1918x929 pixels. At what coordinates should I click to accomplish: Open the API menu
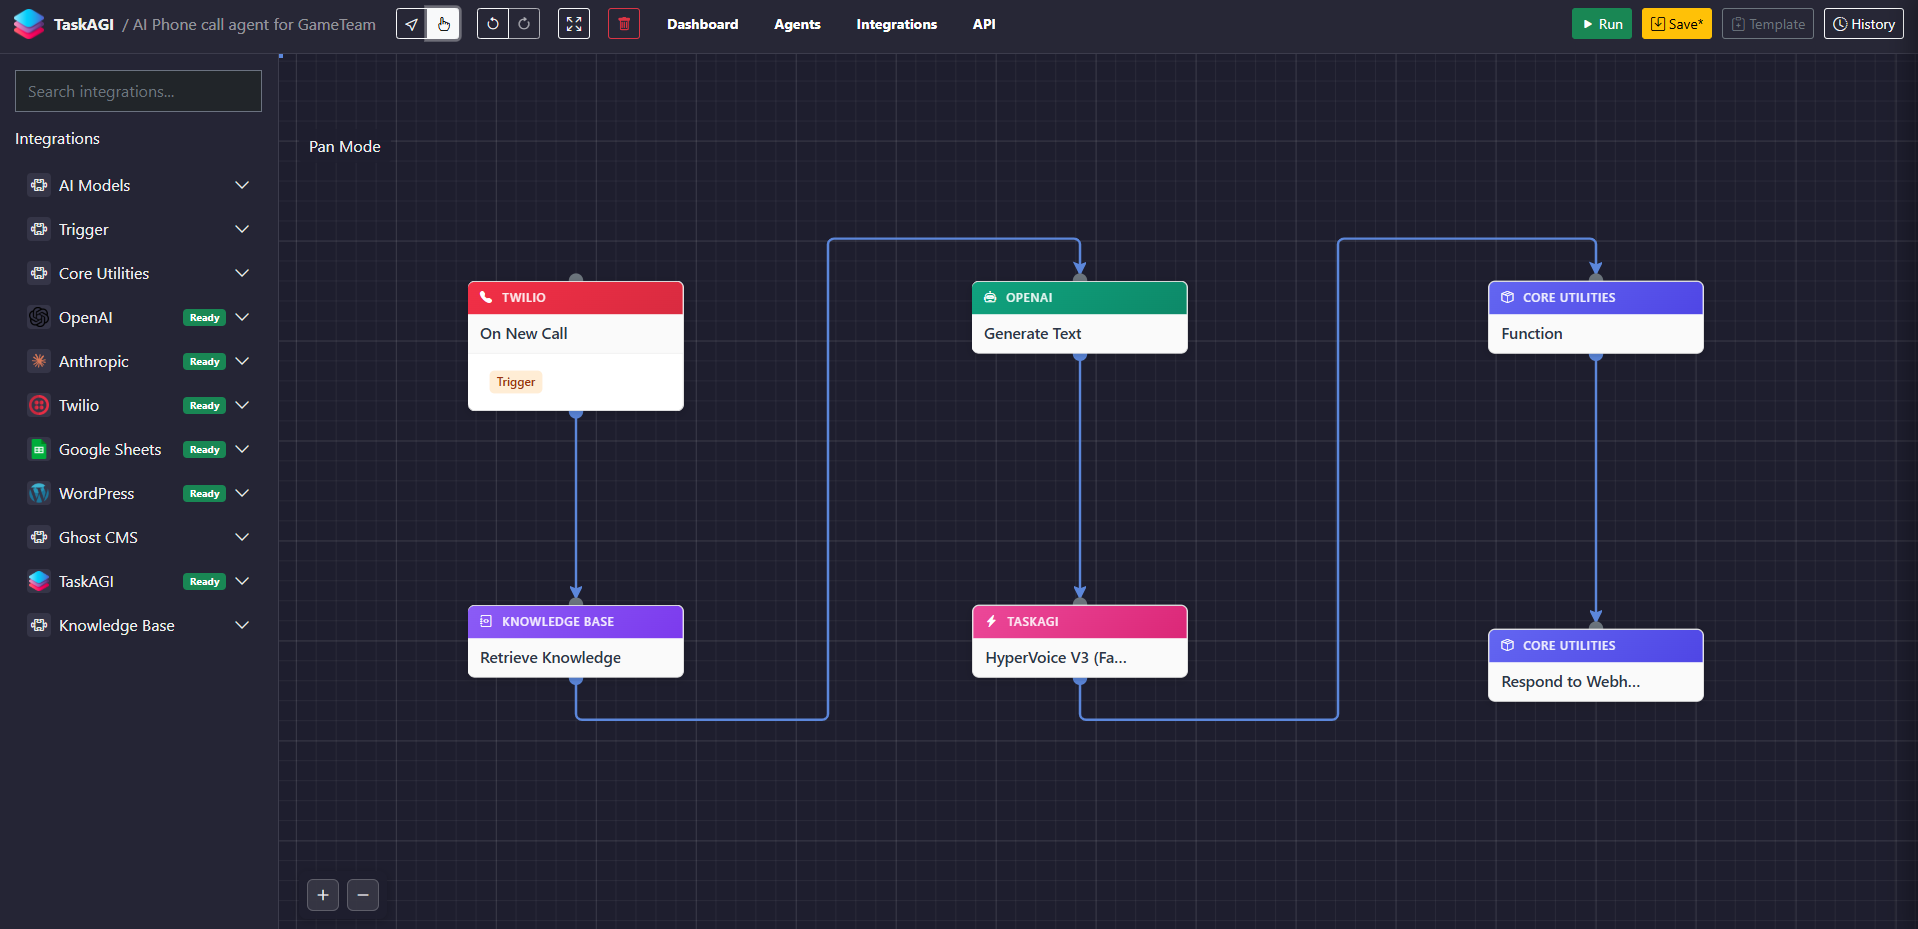tap(984, 24)
